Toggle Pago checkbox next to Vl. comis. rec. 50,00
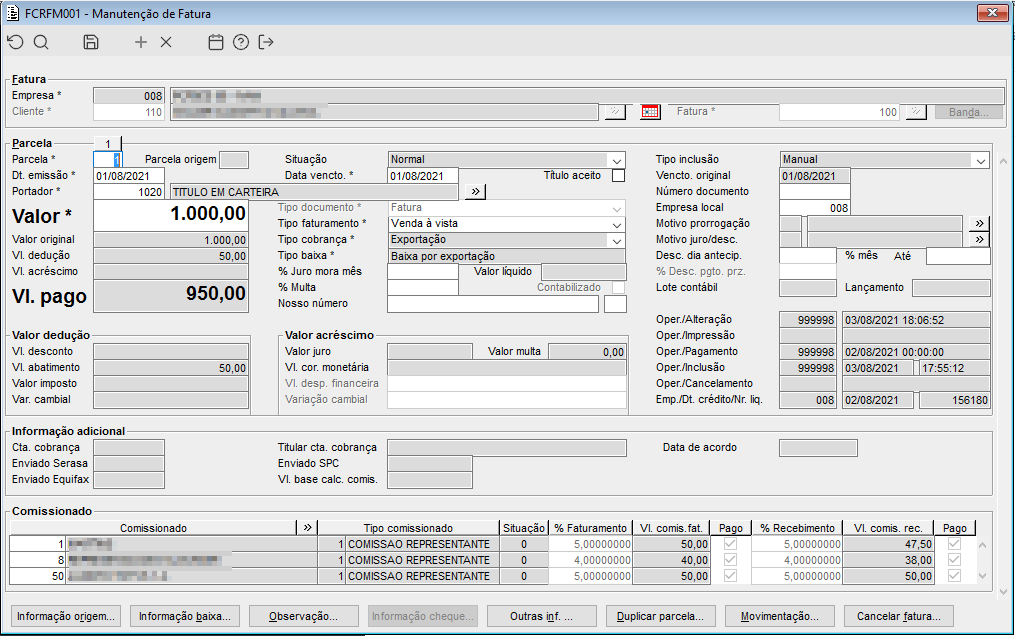Screen dimensions: 1015x636 (954, 576)
